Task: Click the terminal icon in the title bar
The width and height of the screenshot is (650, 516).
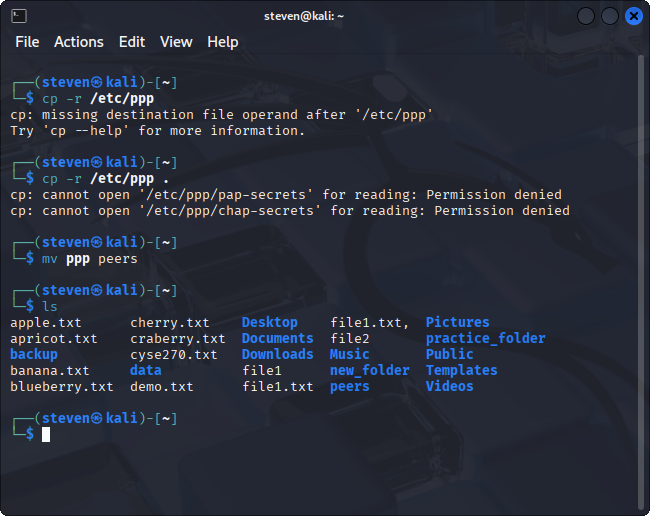Action: 19,15
